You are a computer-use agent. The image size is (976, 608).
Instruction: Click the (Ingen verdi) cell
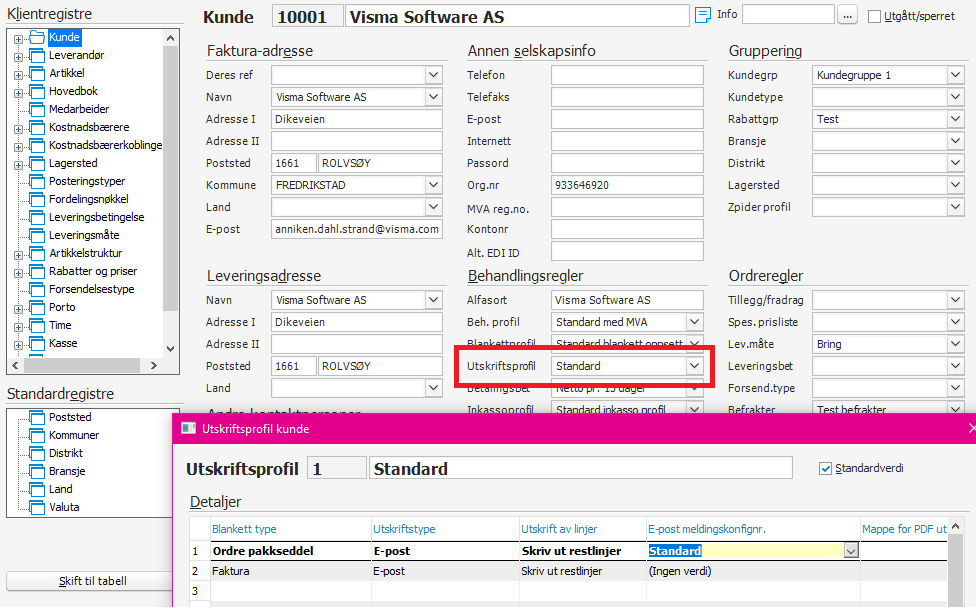[x=753, y=571]
